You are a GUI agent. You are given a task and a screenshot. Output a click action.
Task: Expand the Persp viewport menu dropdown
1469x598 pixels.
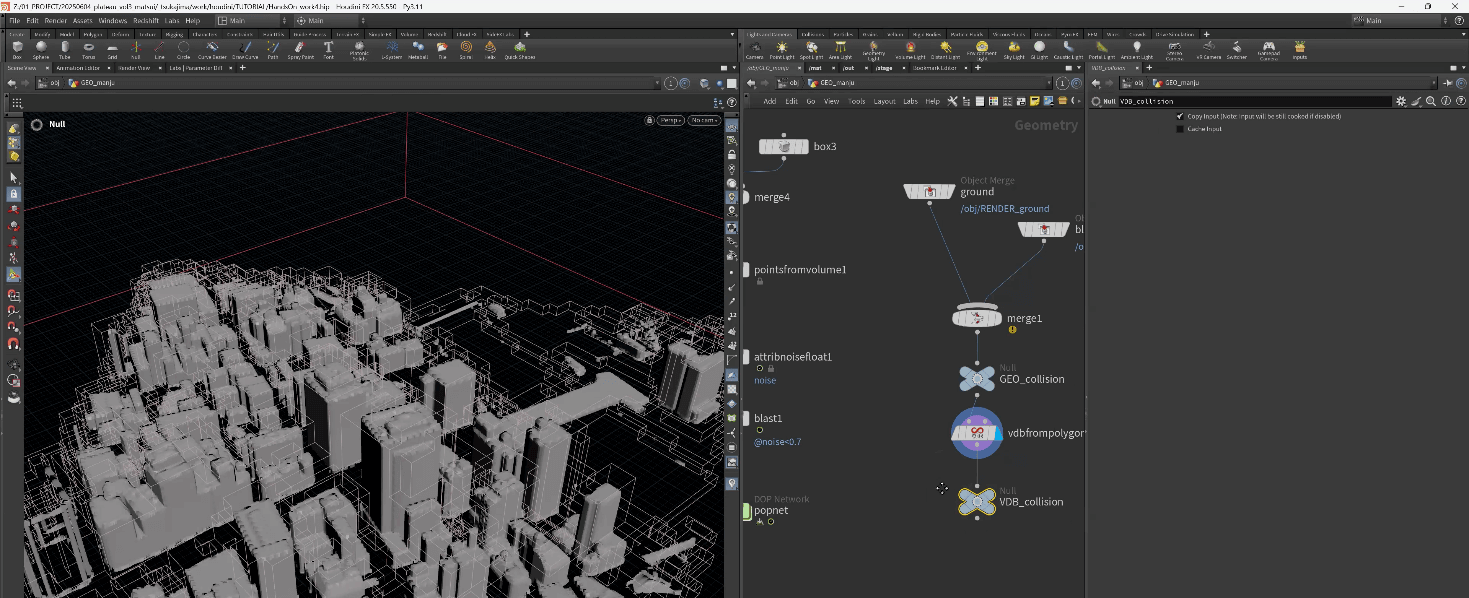(x=670, y=120)
